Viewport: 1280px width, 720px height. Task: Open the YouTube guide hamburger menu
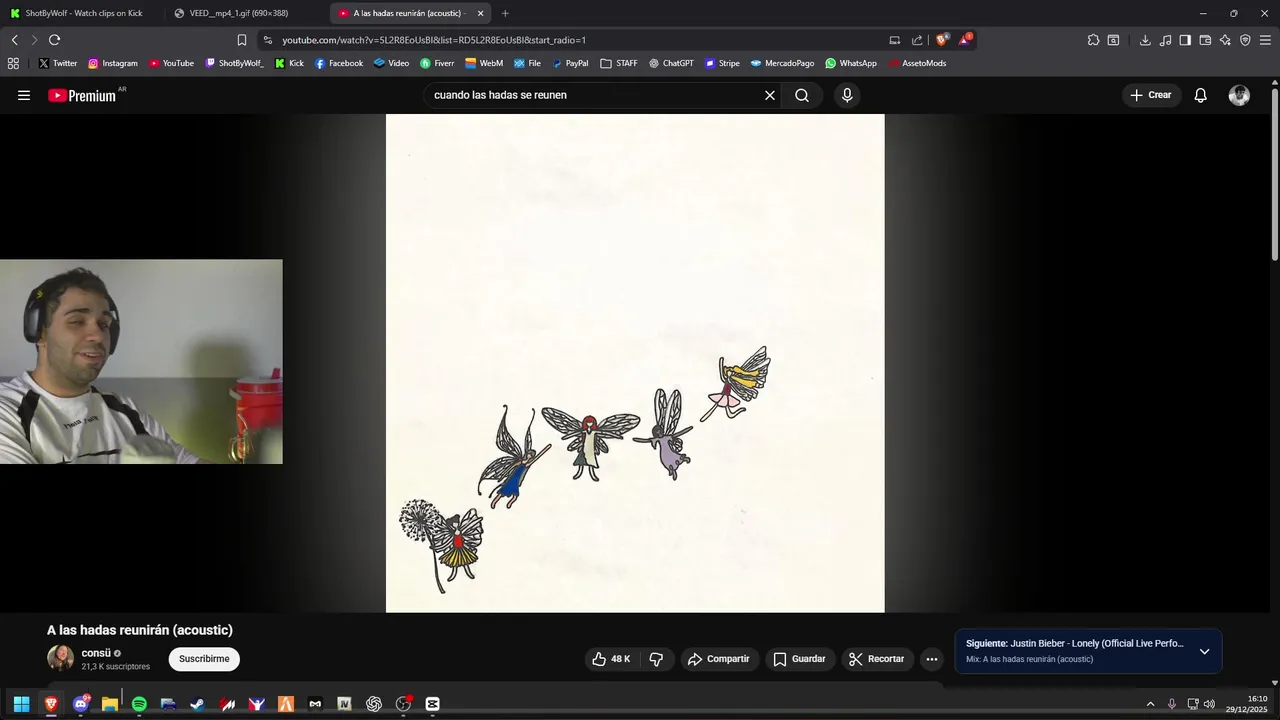pyautogui.click(x=24, y=95)
